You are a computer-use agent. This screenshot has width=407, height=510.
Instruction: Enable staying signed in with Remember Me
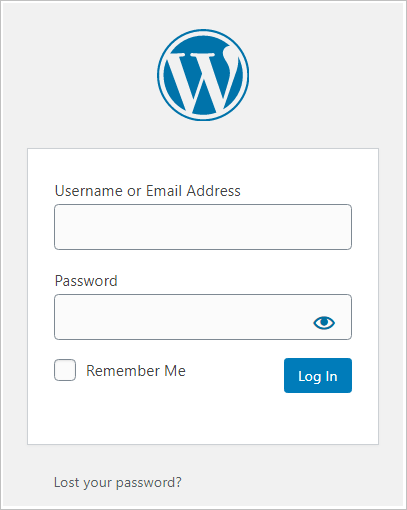[65, 370]
